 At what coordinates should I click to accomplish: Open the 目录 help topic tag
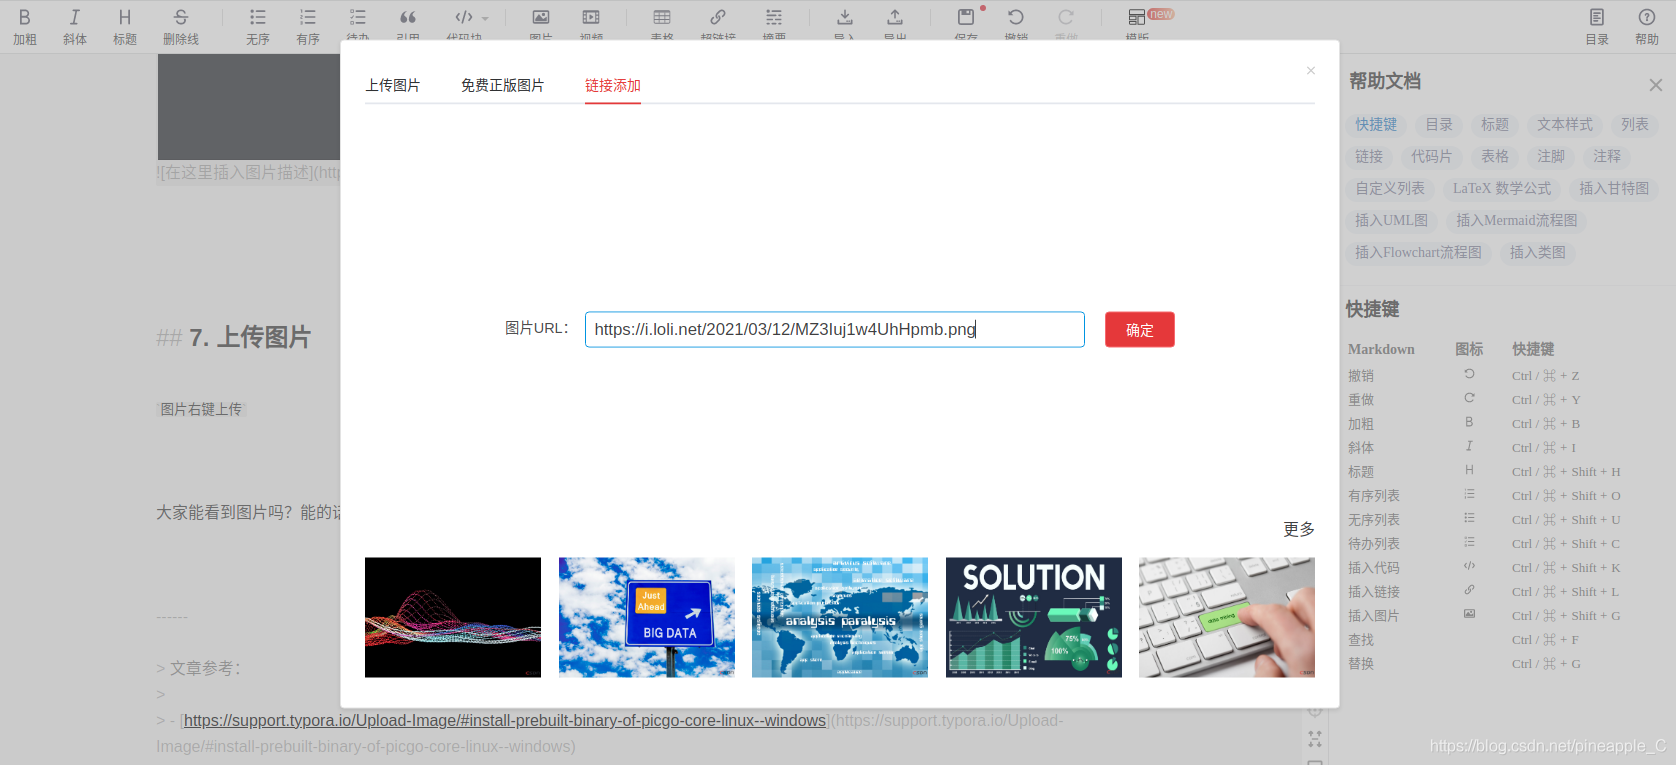(1439, 125)
